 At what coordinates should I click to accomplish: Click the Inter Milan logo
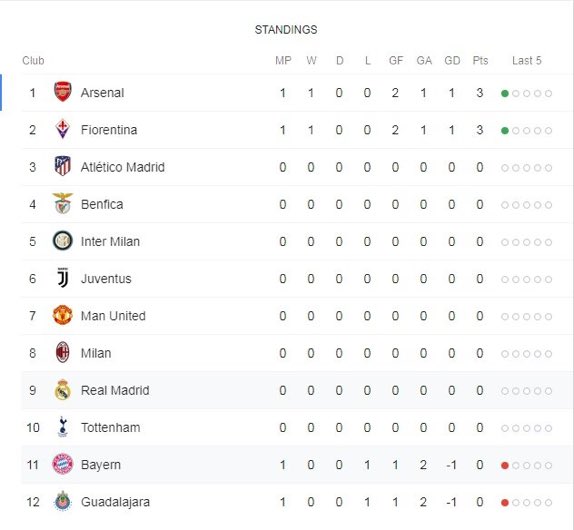click(63, 240)
